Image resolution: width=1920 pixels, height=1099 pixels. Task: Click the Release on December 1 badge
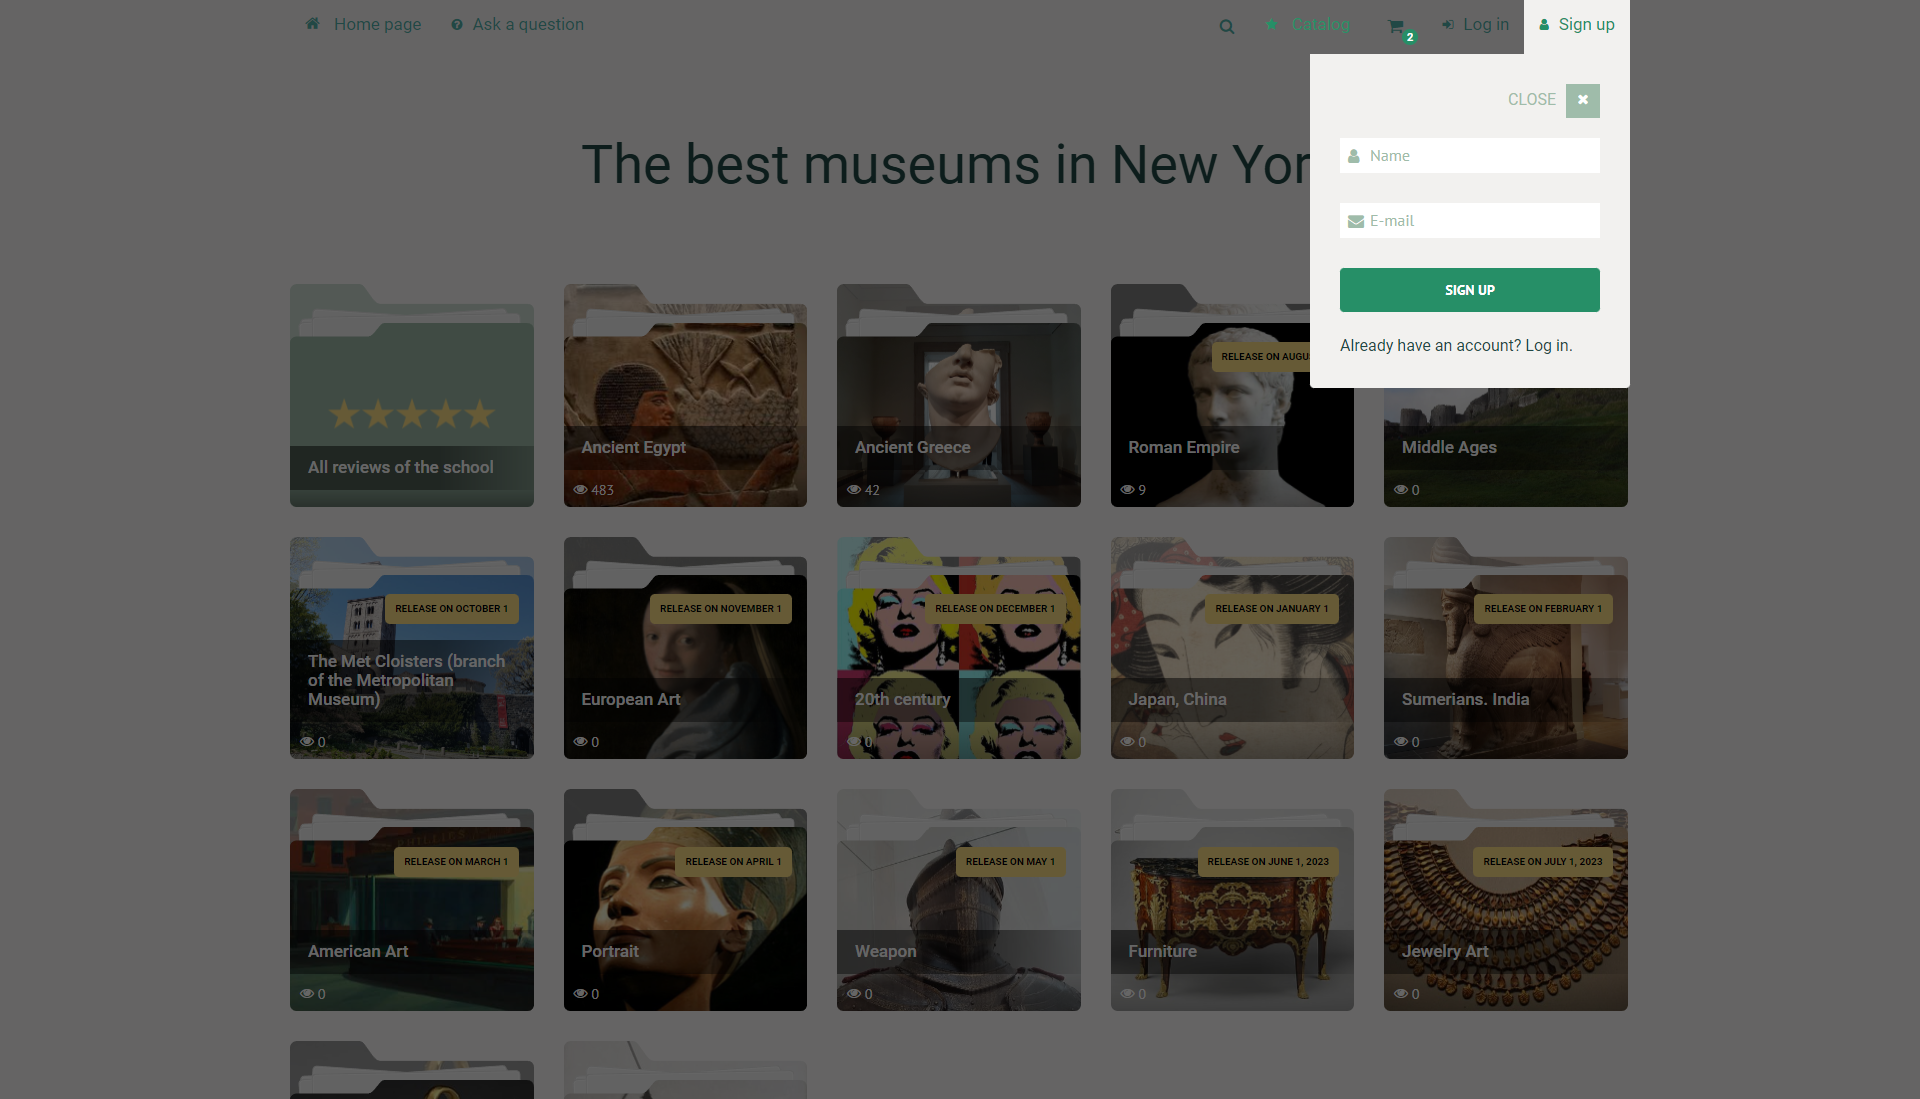pyautogui.click(x=995, y=609)
